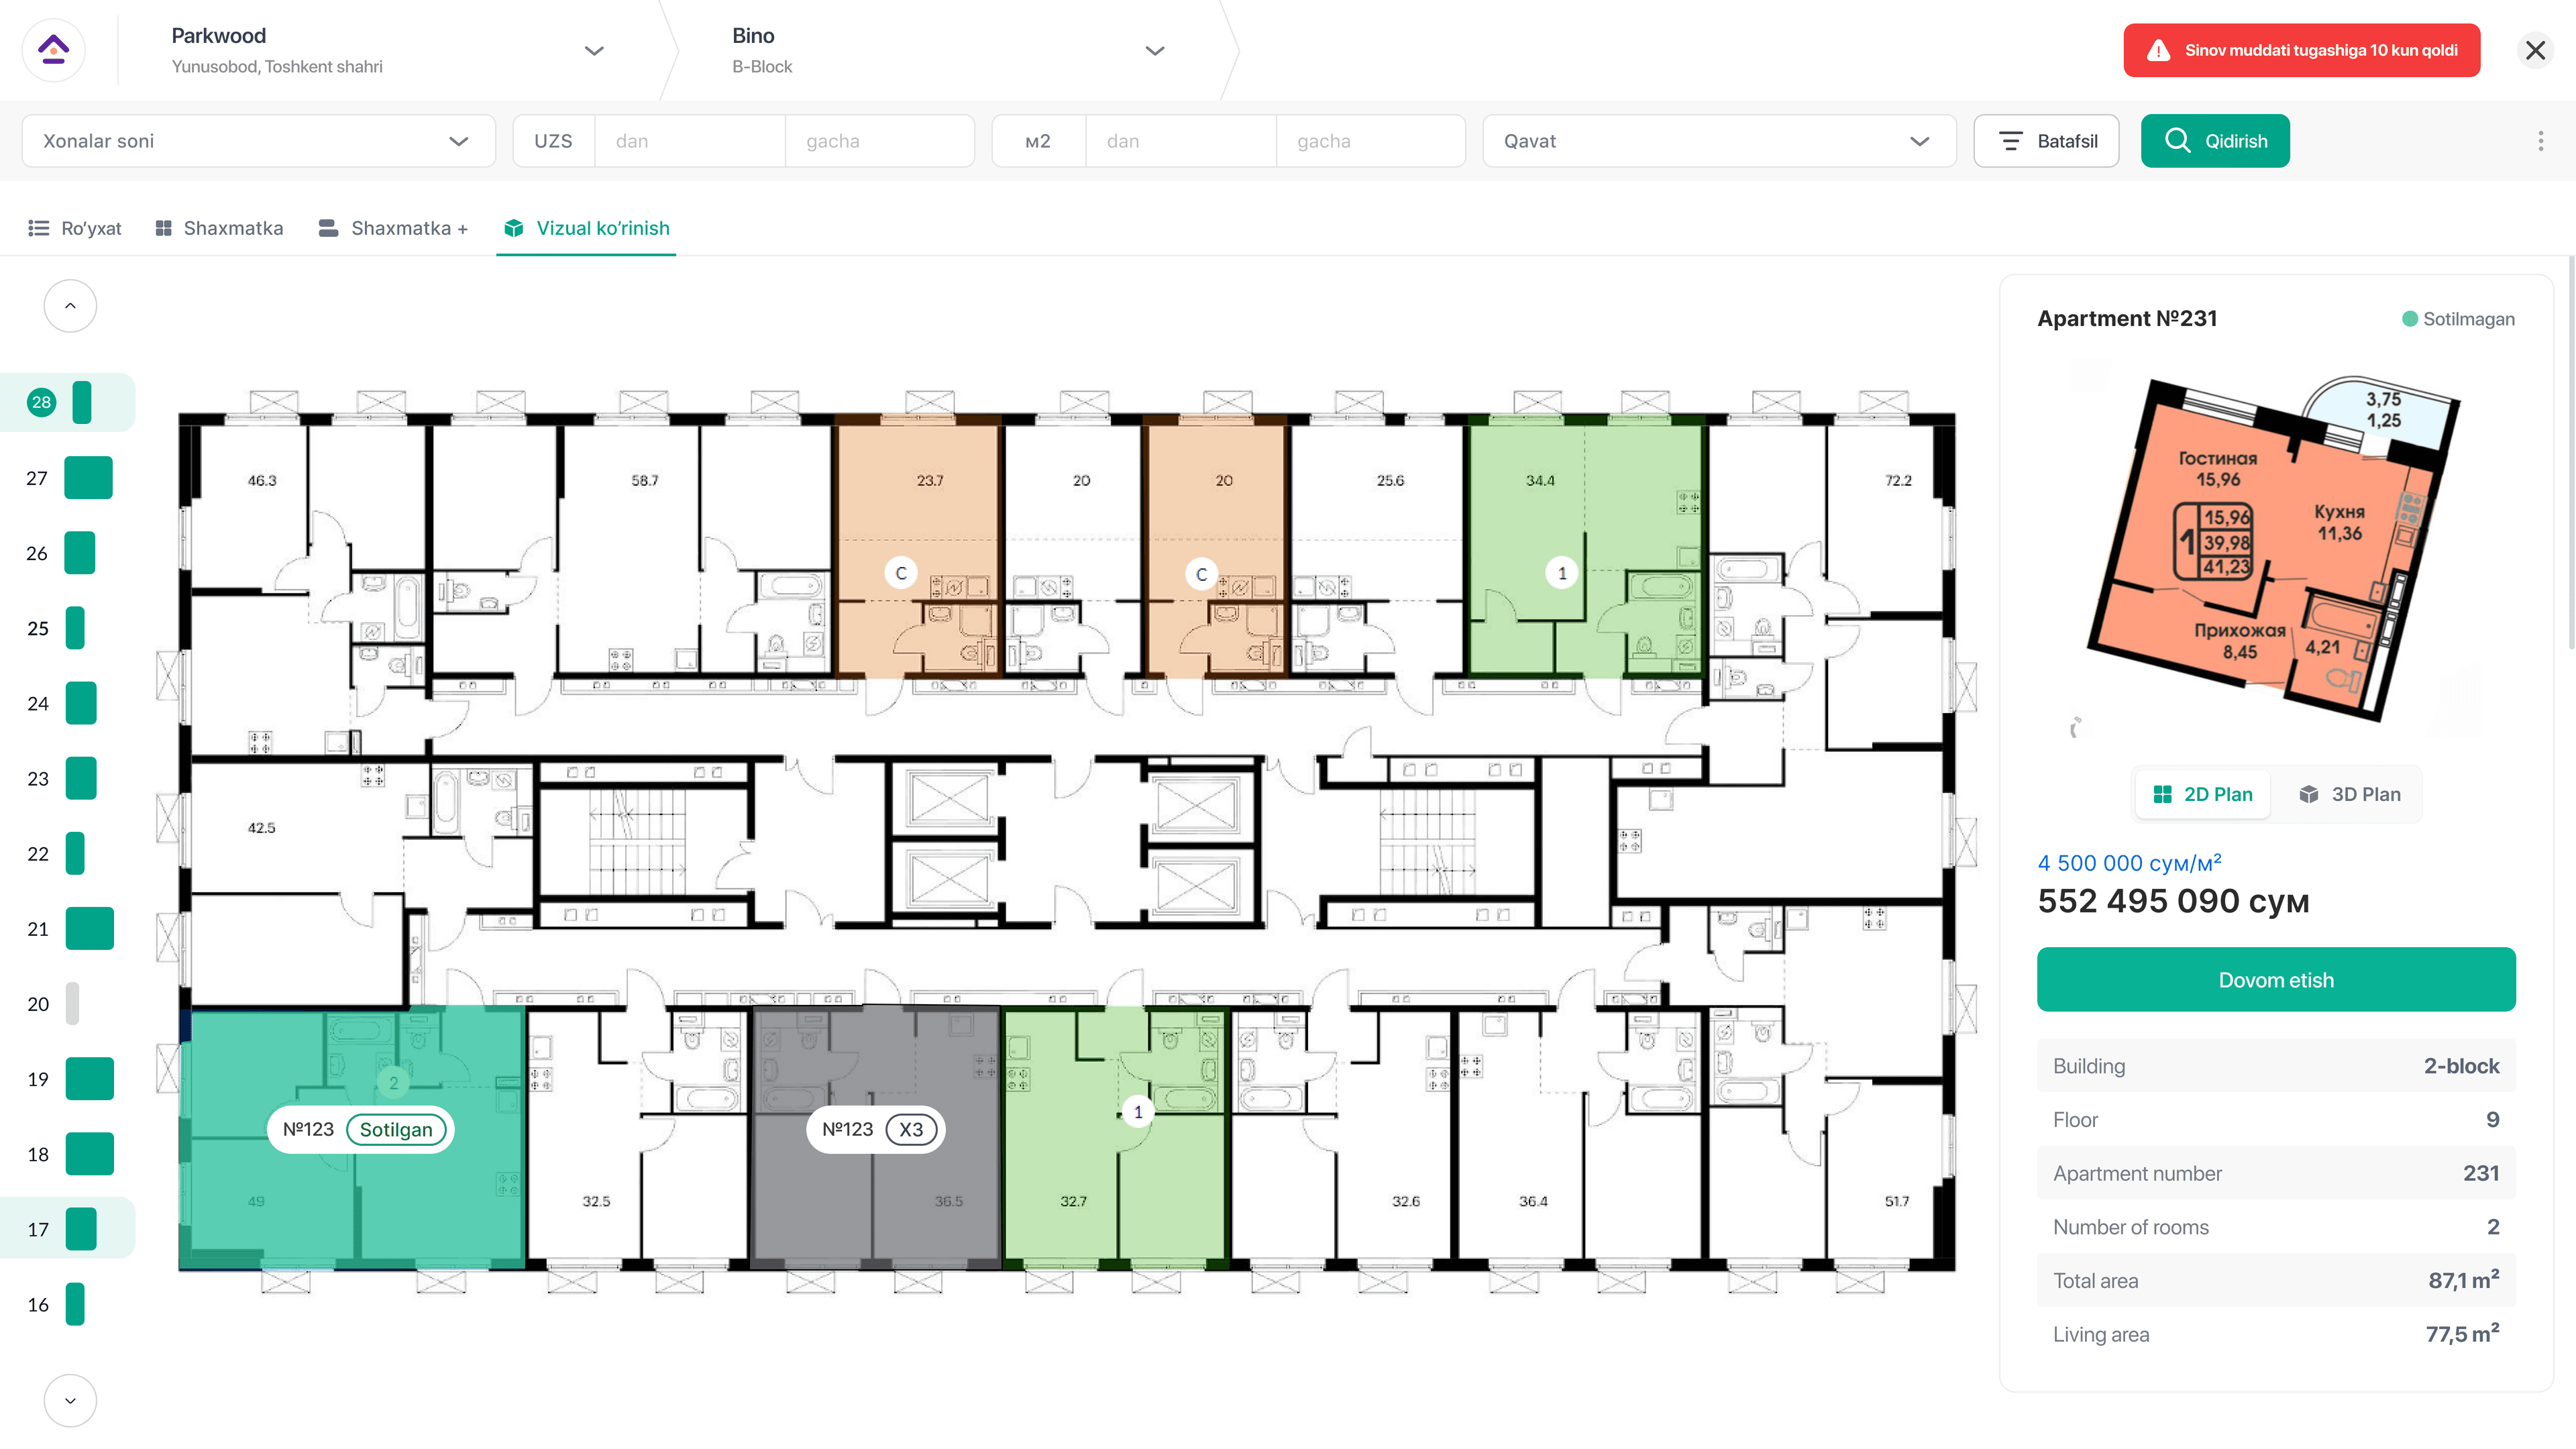Switch to the Shaxmatka tab
Viewport: 2576px width, 1449px height.
click(219, 228)
